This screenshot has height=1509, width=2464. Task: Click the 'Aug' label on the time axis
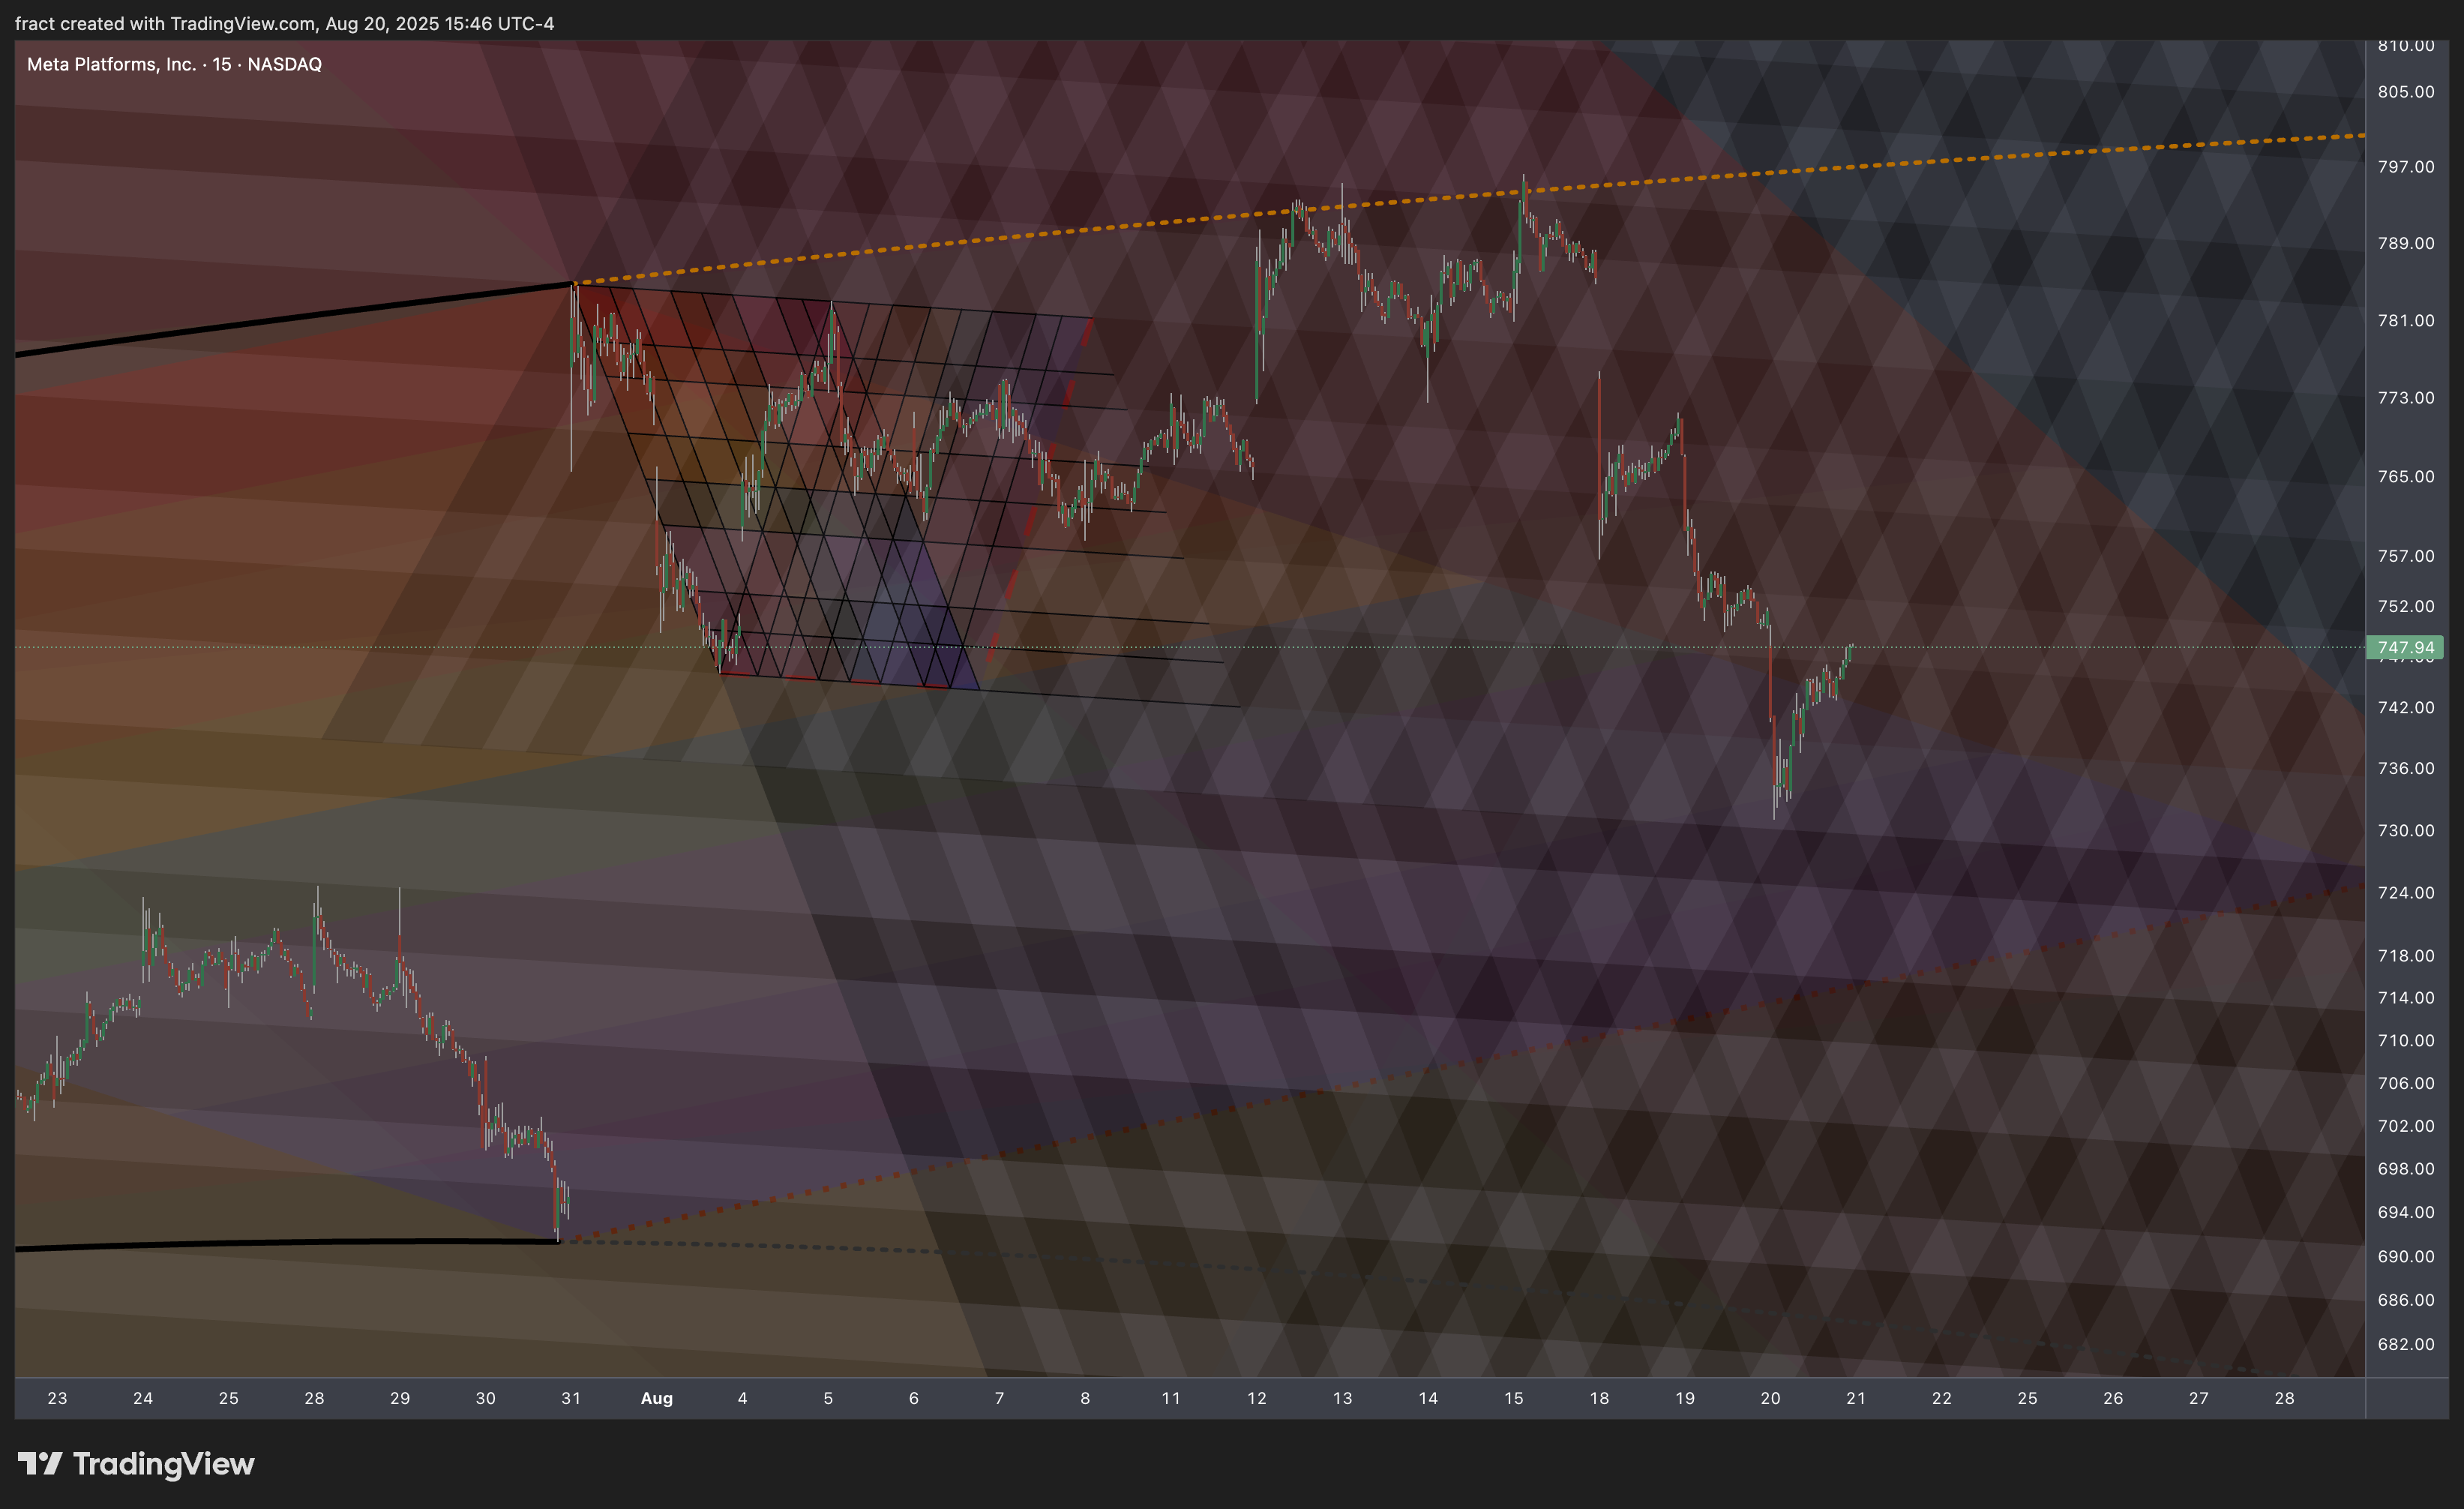(x=657, y=1398)
